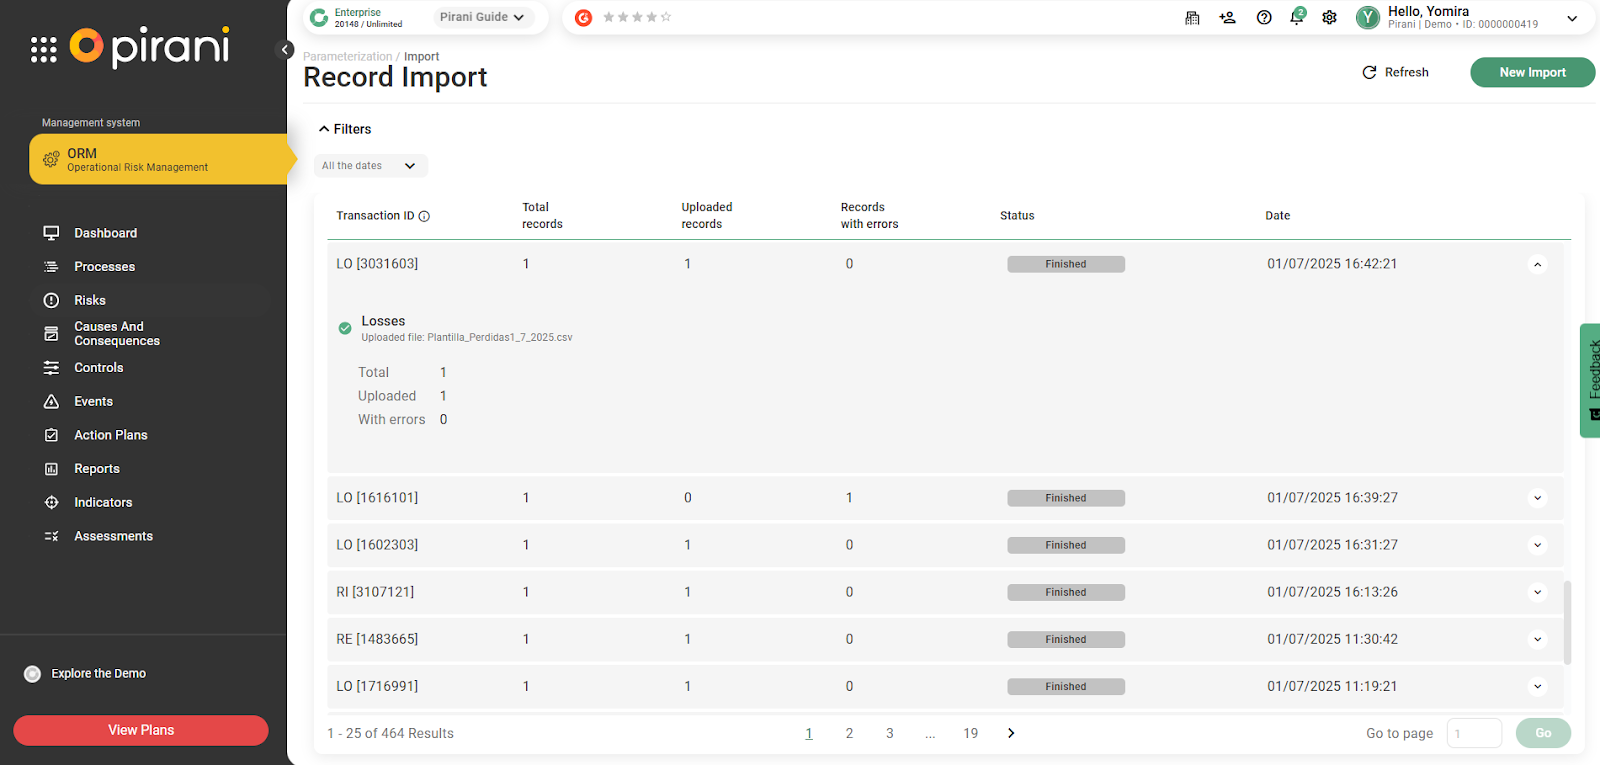This screenshot has height=765, width=1600.
Task: Open the notifications bell
Action: pyautogui.click(x=1297, y=16)
